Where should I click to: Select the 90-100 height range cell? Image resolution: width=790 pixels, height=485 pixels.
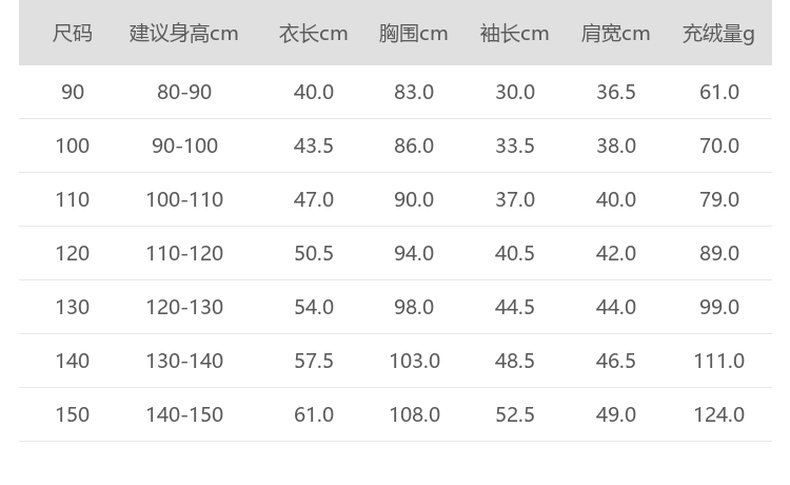point(184,146)
